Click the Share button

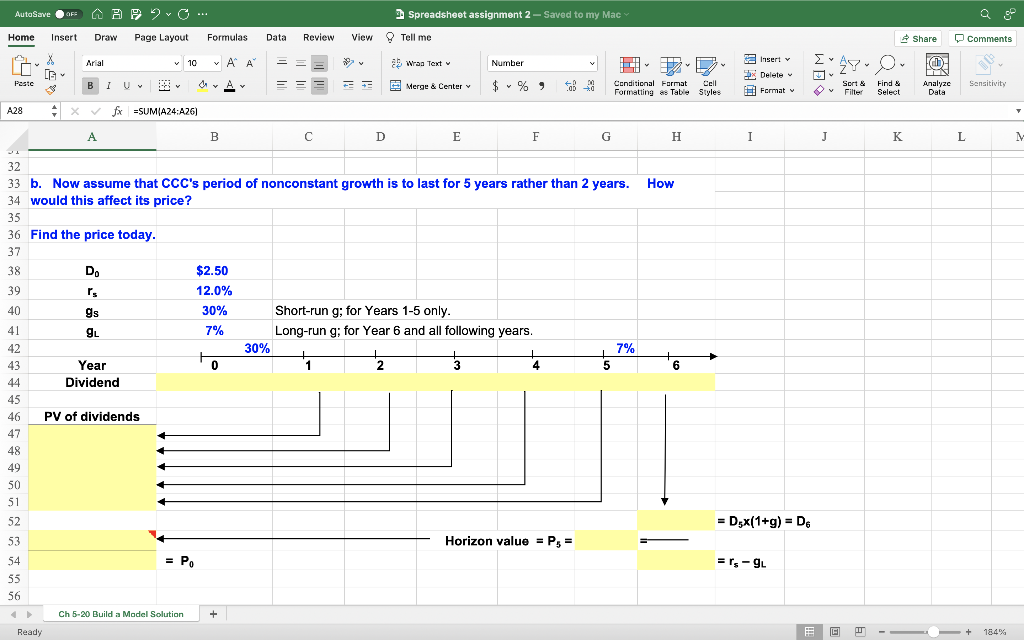(918, 37)
